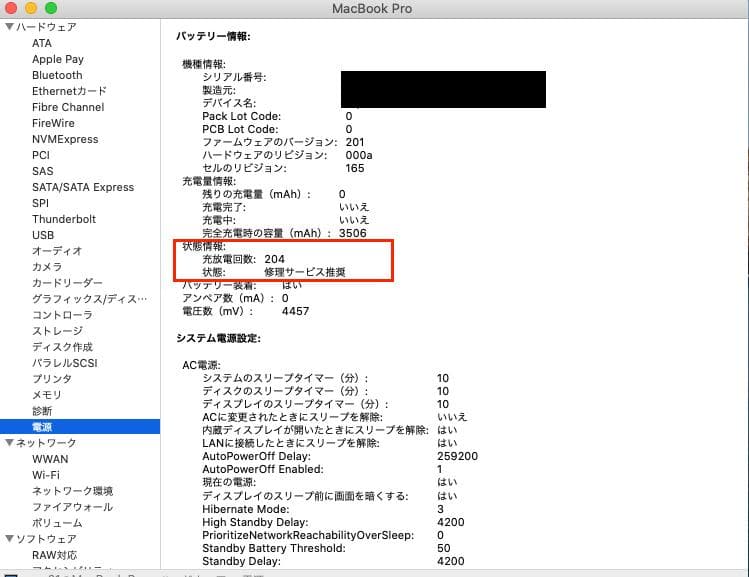Viewport: 749px width, 577px height.
Task: Click the High Standby Delay label
Action: pos(255,522)
